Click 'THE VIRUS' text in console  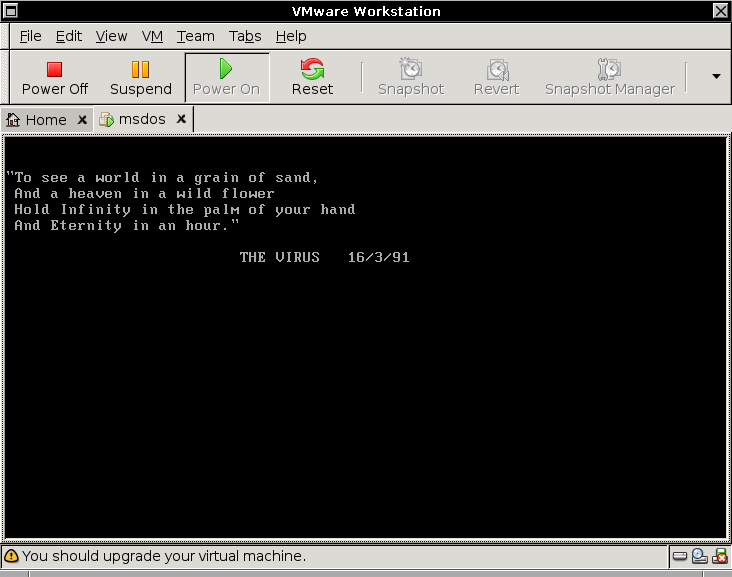[280, 257]
